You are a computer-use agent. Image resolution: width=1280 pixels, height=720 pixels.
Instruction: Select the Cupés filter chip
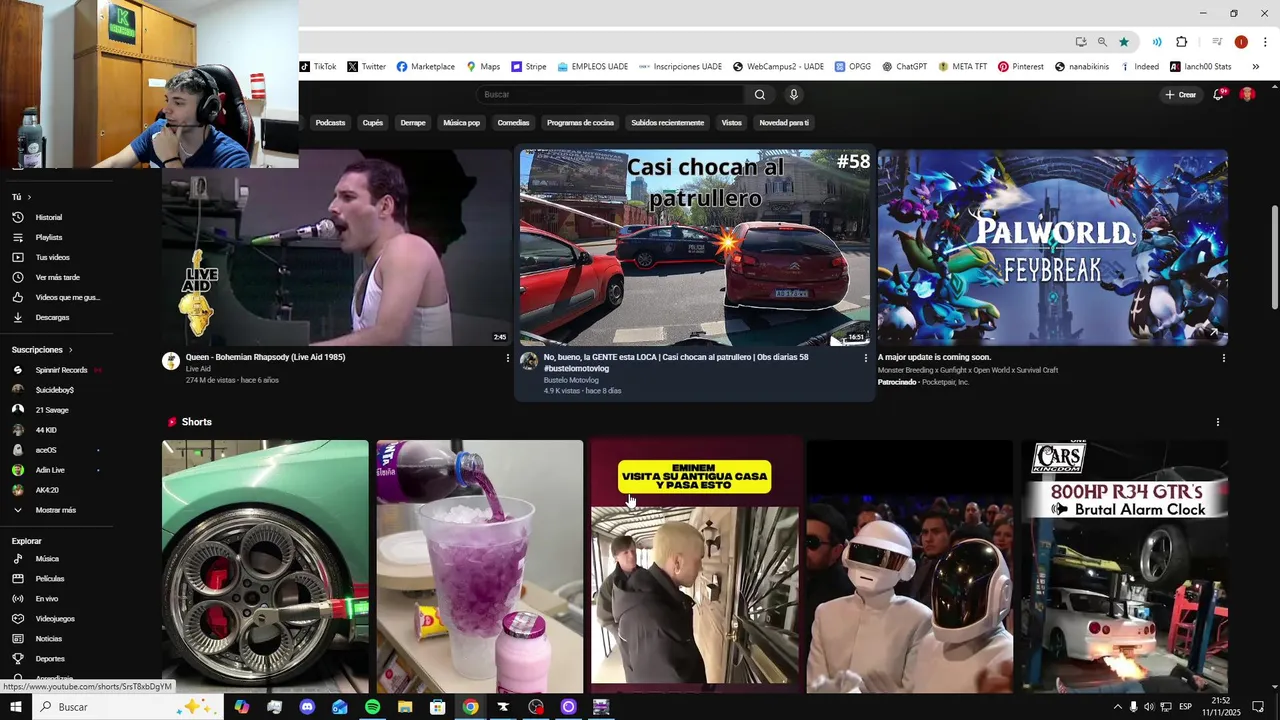point(373,123)
